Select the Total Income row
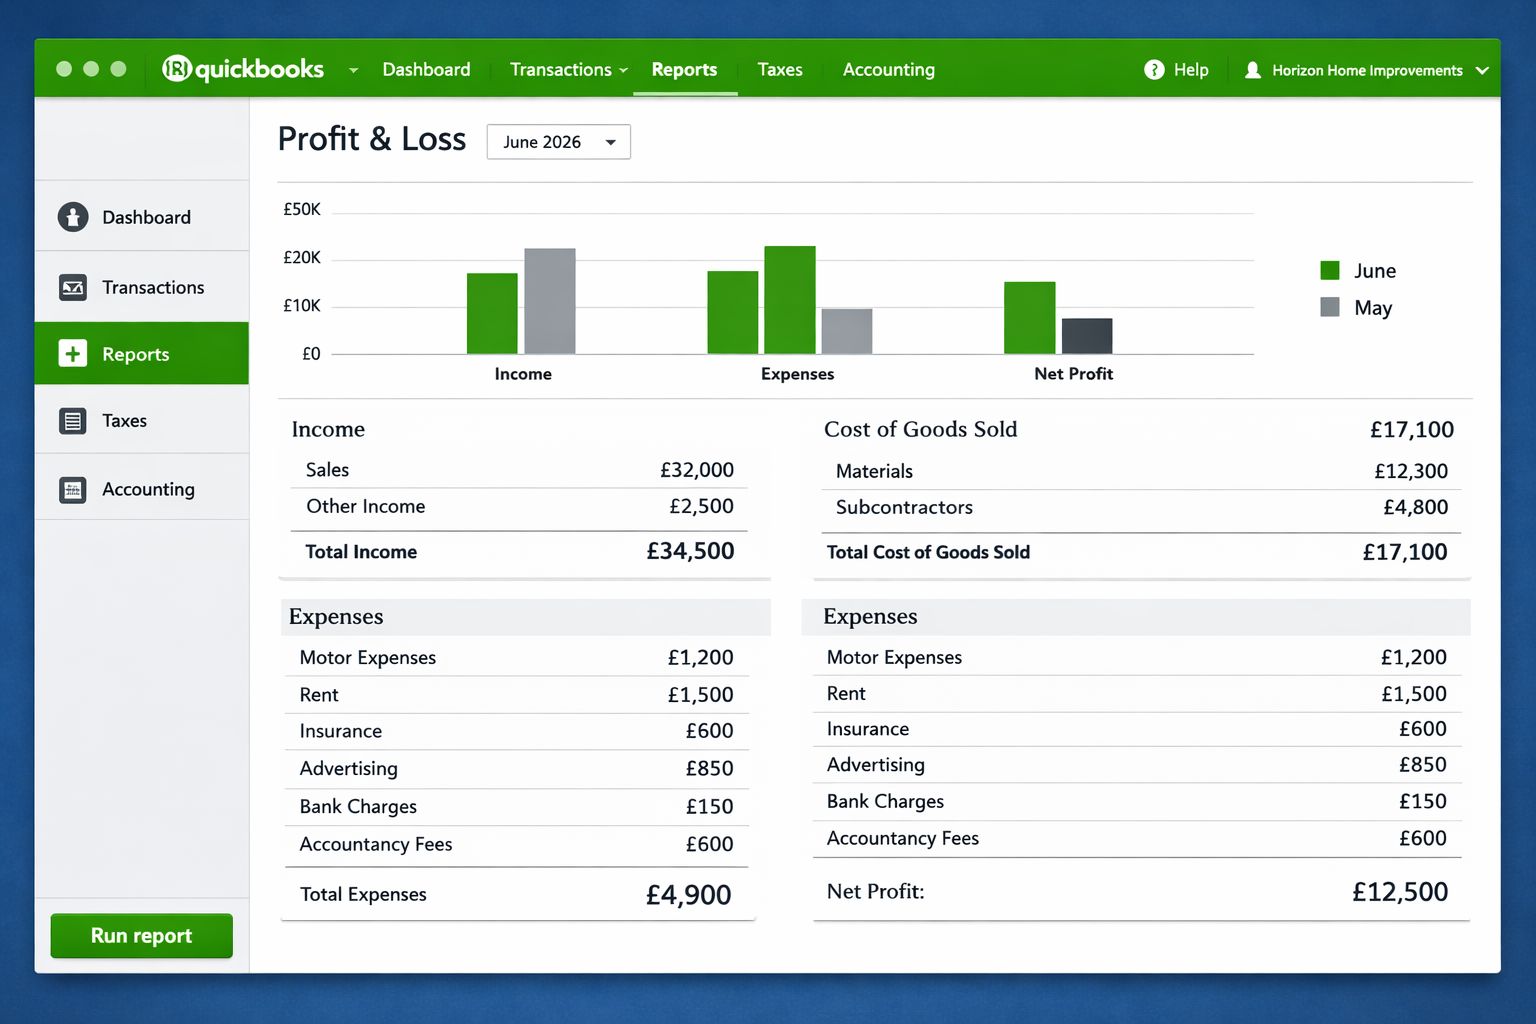 click(x=520, y=552)
